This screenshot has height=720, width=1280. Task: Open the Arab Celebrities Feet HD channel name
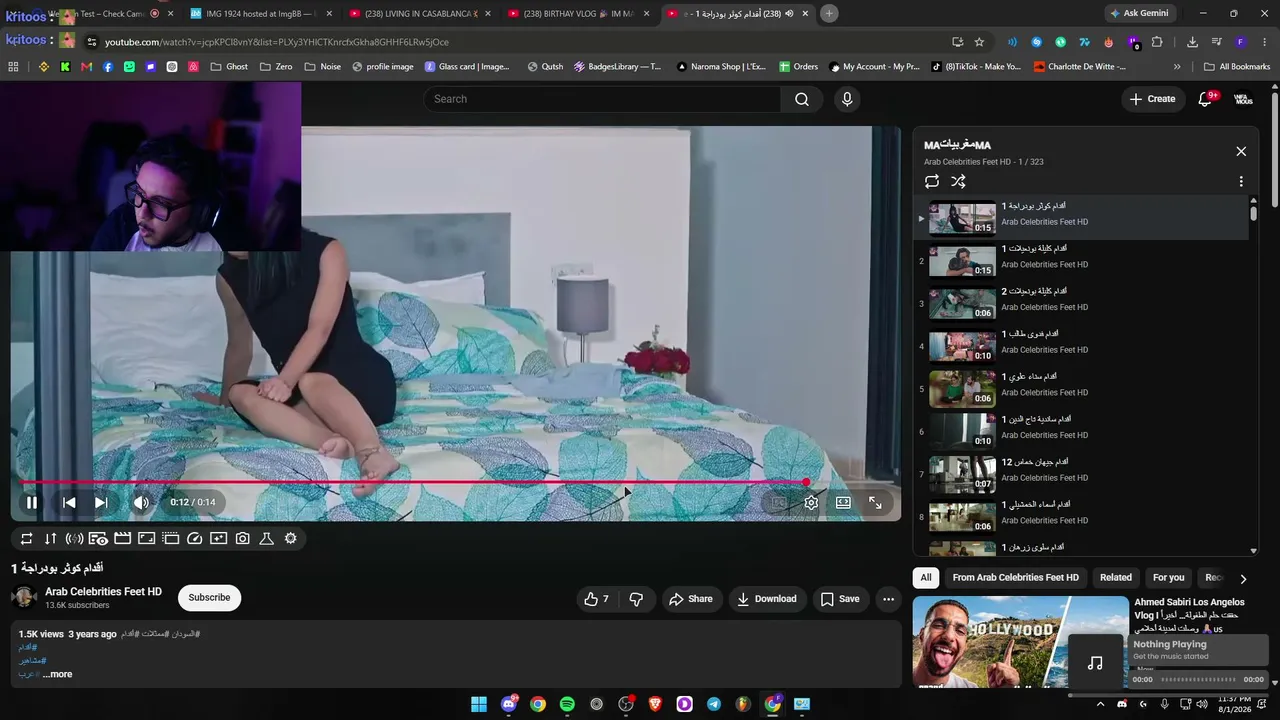pyautogui.click(x=103, y=592)
